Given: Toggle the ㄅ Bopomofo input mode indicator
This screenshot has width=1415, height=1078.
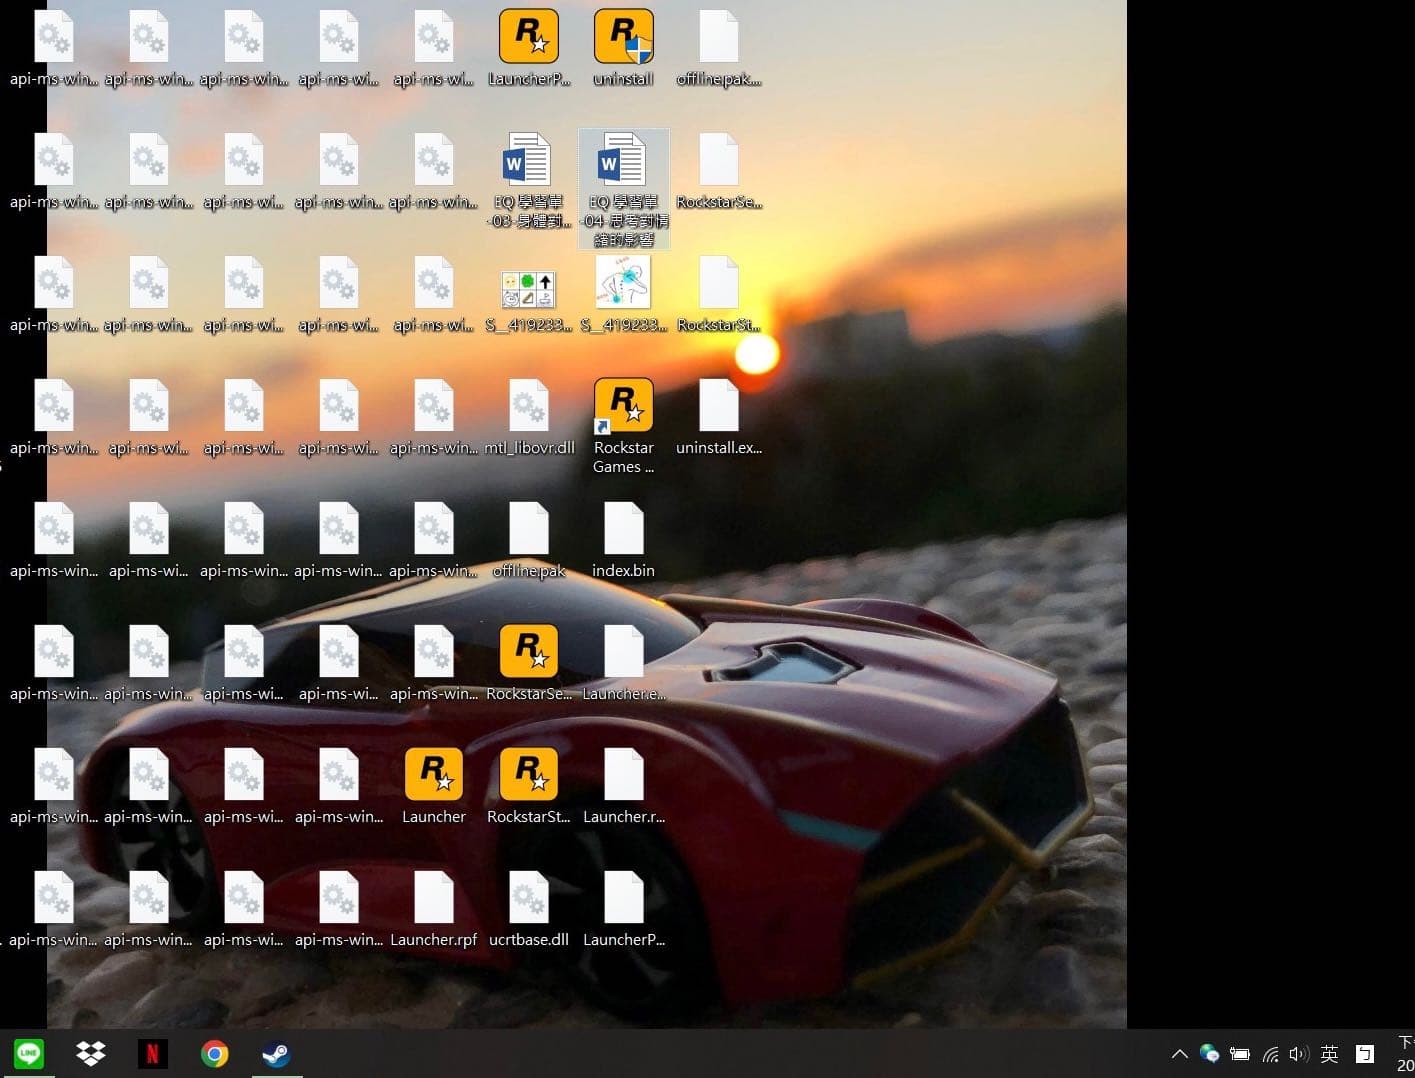Looking at the screenshot, I should coord(1365,1053).
